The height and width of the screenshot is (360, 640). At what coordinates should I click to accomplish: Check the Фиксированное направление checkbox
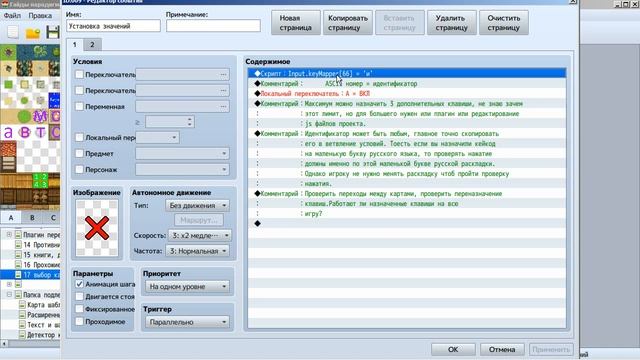pyautogui.click(x=79, y=309)
